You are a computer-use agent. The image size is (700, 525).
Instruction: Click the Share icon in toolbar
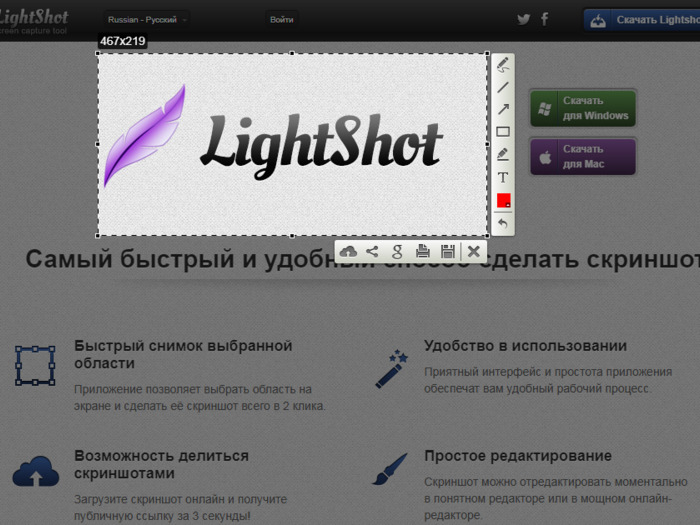[372, 252]
